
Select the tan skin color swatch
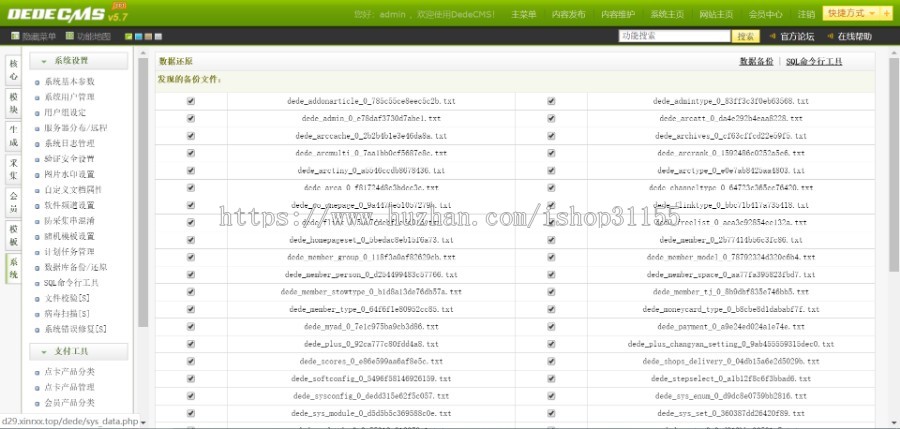149,37
